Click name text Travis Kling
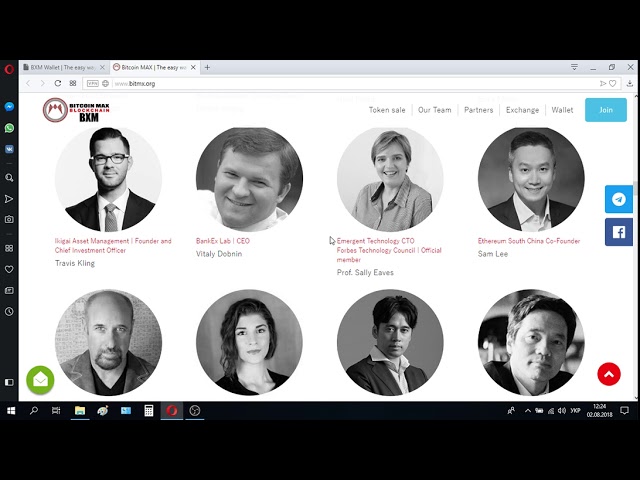The height and width of the screenshot is (480, 640). point(75,263)
